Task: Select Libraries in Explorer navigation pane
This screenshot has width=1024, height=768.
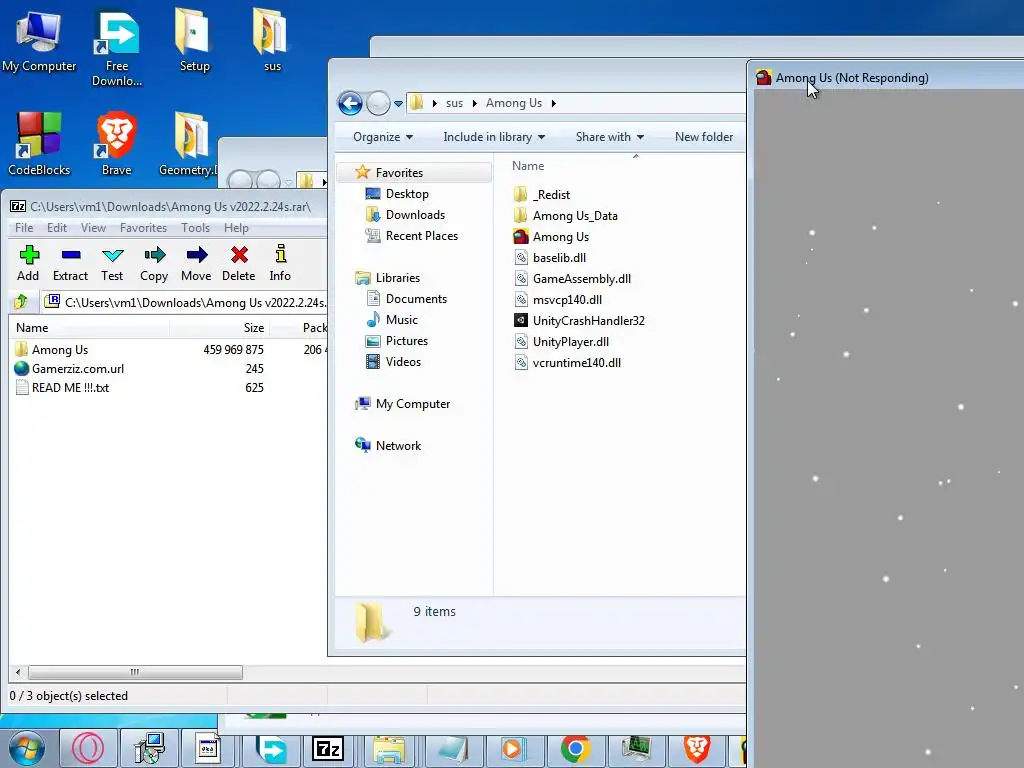Action: pyautogui.click(x=397, y=278)
